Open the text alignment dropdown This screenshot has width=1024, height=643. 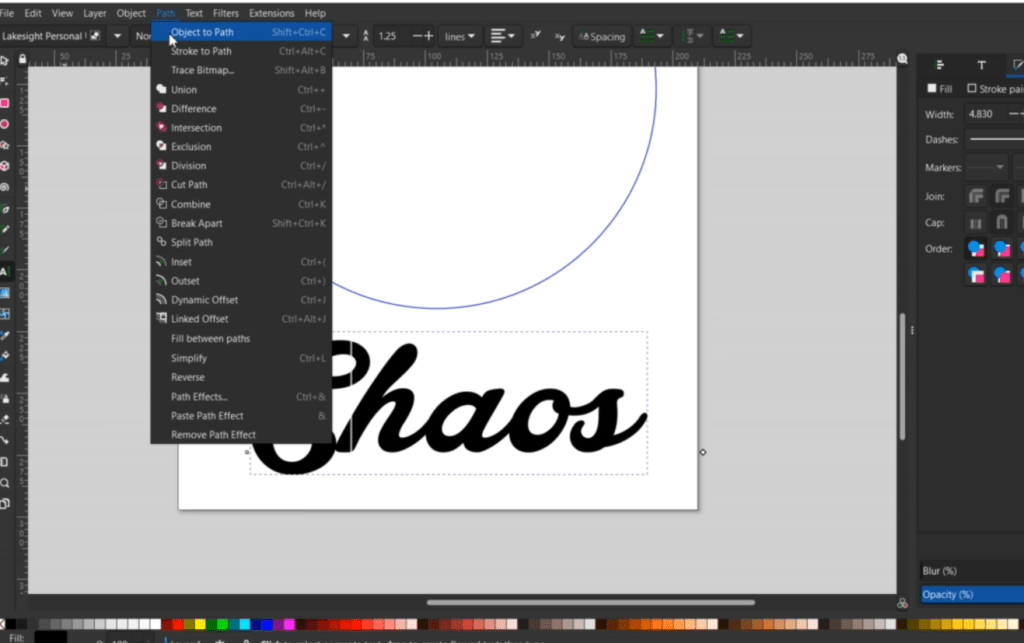503,36
